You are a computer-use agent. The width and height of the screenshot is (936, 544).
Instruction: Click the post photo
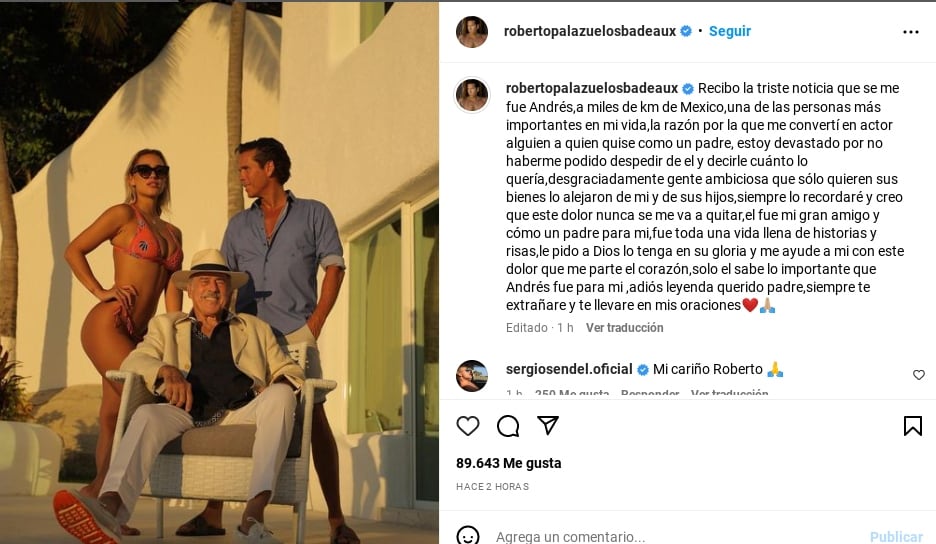[x=219, y=272]
